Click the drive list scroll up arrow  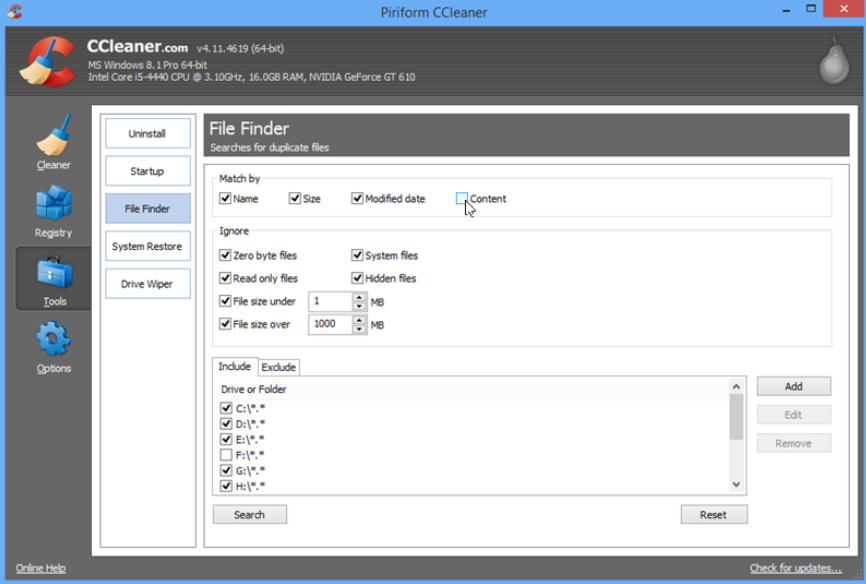(736, 387)
